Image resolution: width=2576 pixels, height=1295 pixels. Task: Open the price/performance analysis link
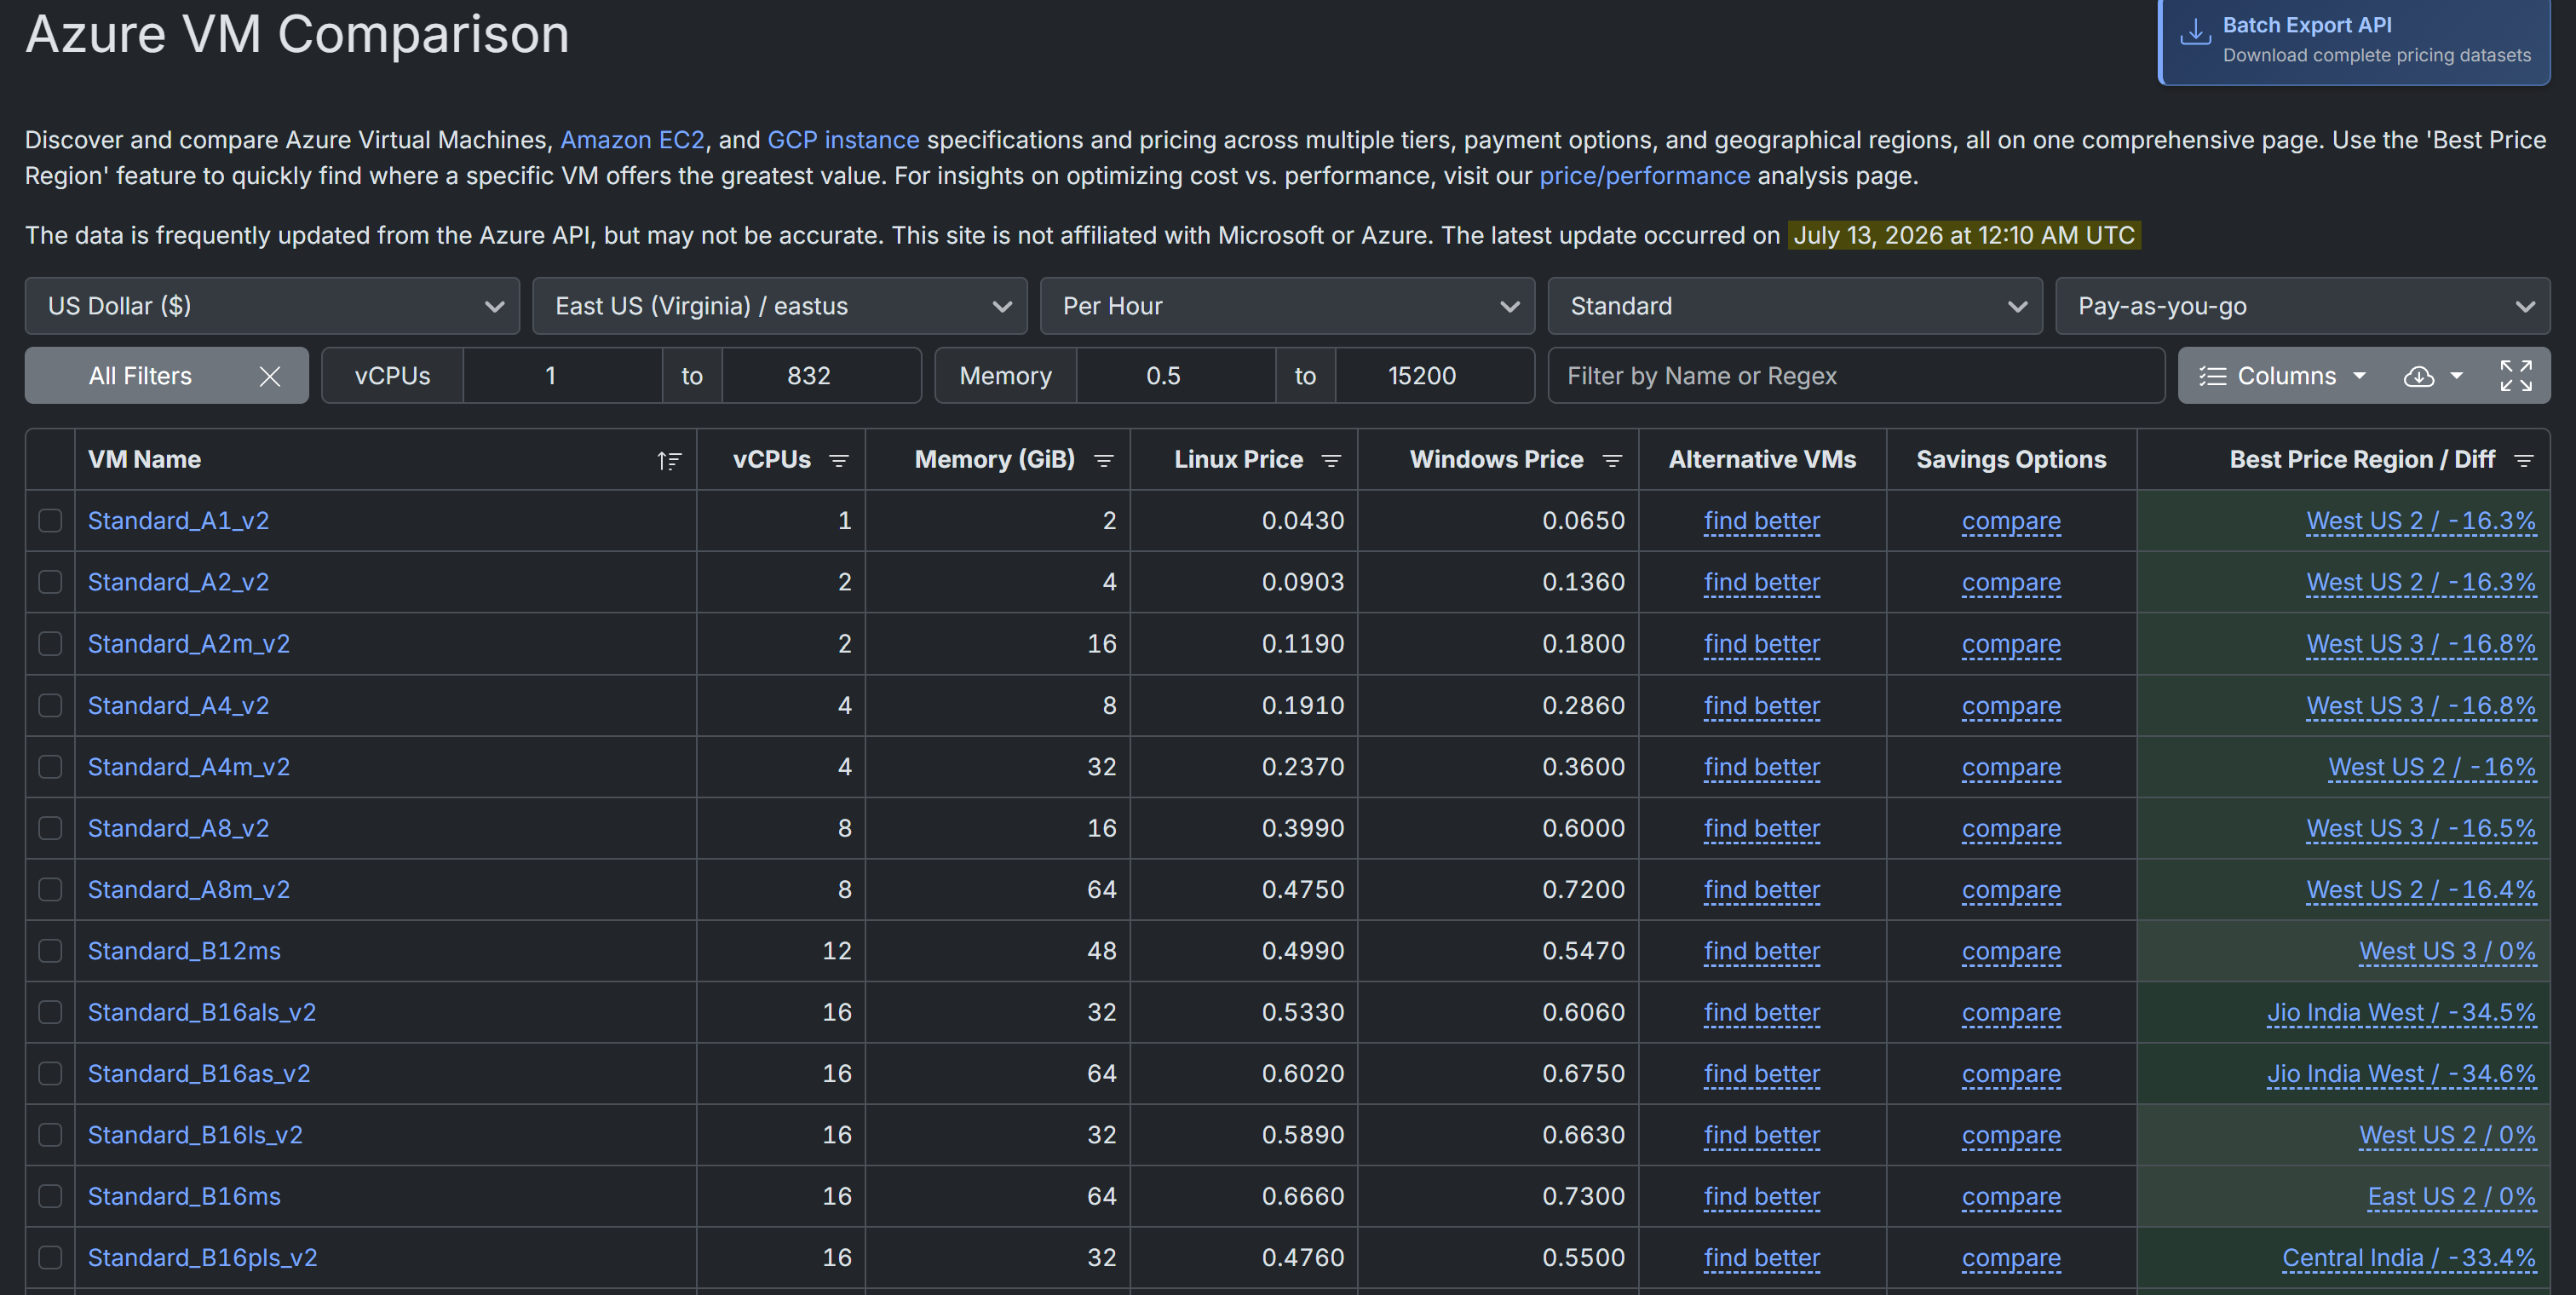point(1645,176)
